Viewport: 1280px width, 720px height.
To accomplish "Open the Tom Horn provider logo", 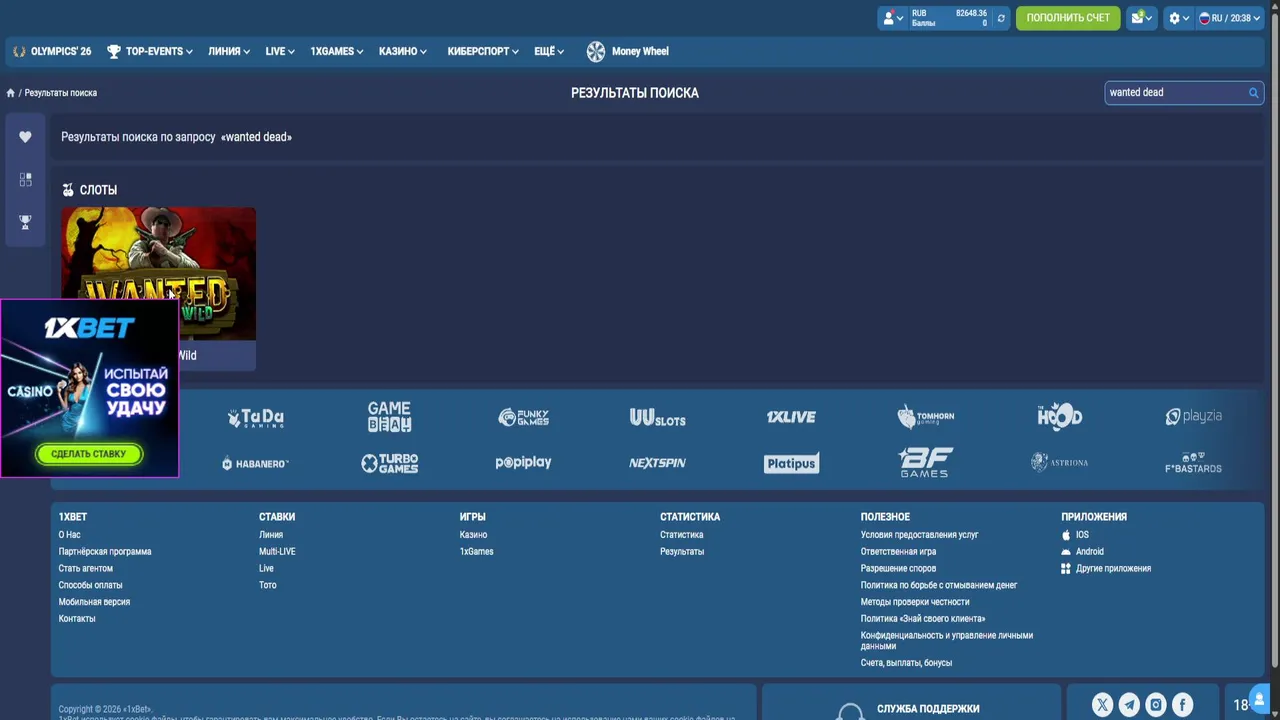I will tap(925, 416).
